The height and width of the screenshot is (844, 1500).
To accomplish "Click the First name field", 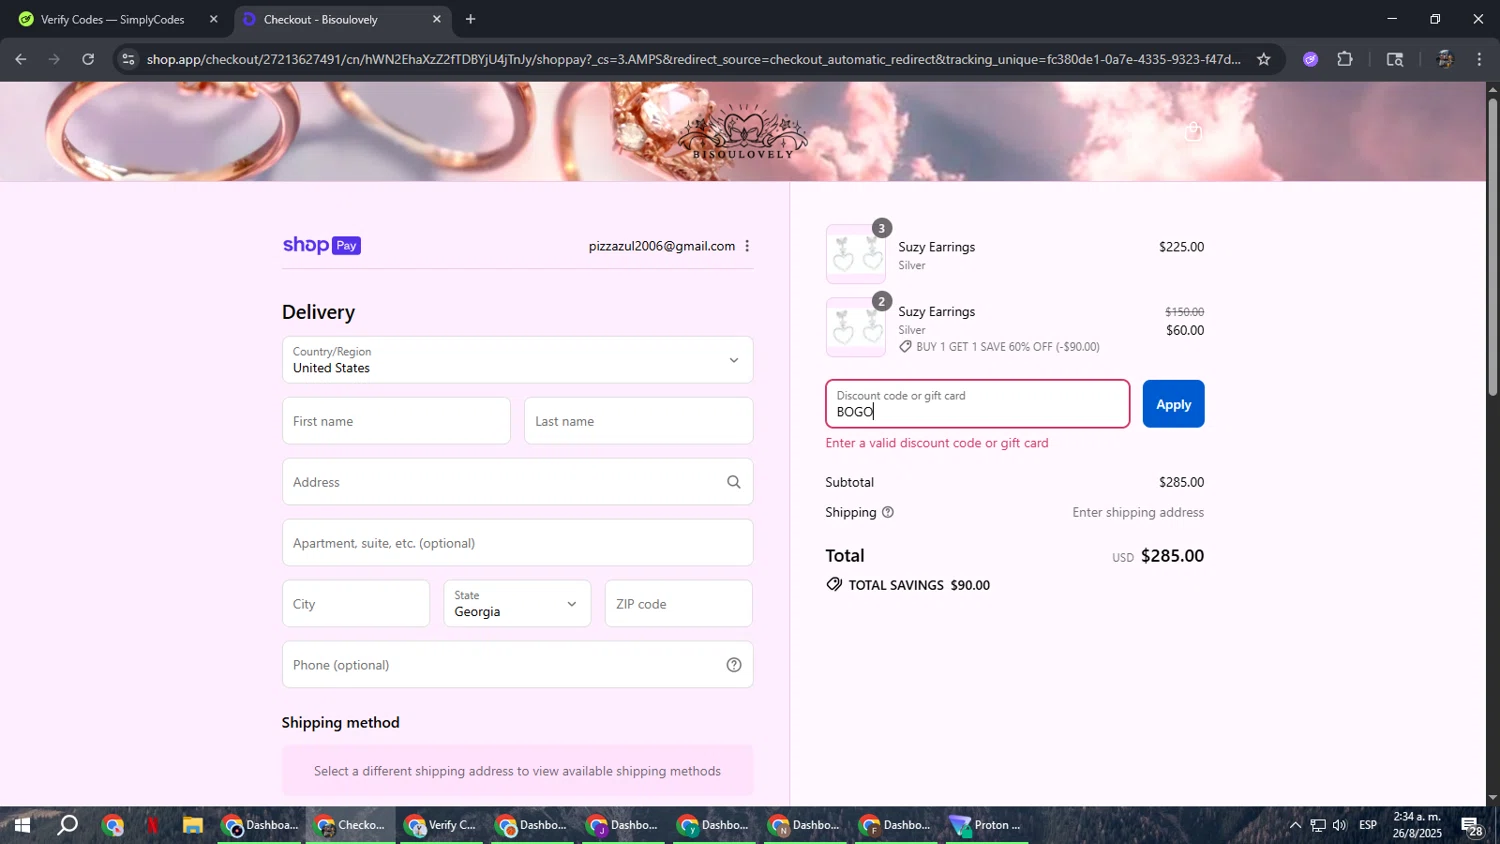I will 396,421.
